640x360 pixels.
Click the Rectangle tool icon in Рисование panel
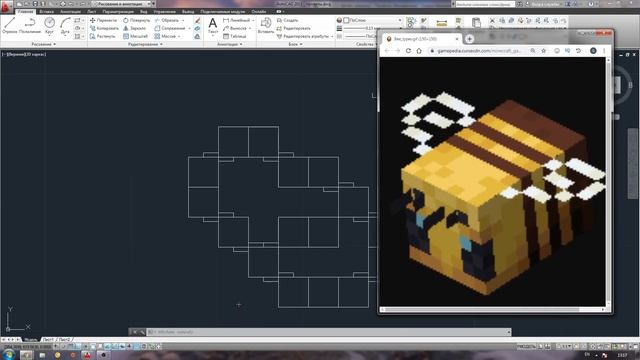pos(78,20)
